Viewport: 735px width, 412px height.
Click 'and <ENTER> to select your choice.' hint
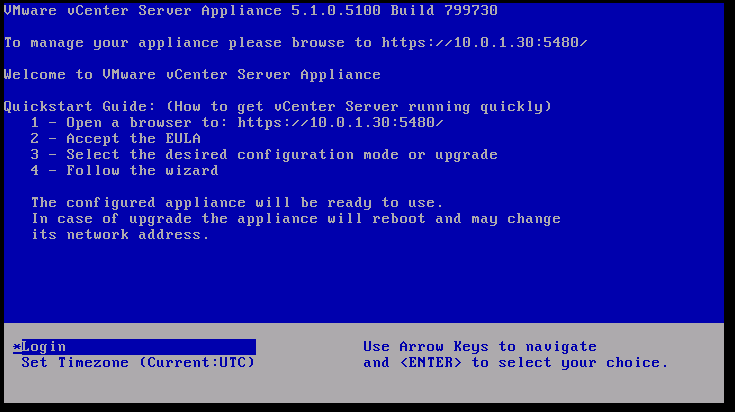[x=516, y=363]
